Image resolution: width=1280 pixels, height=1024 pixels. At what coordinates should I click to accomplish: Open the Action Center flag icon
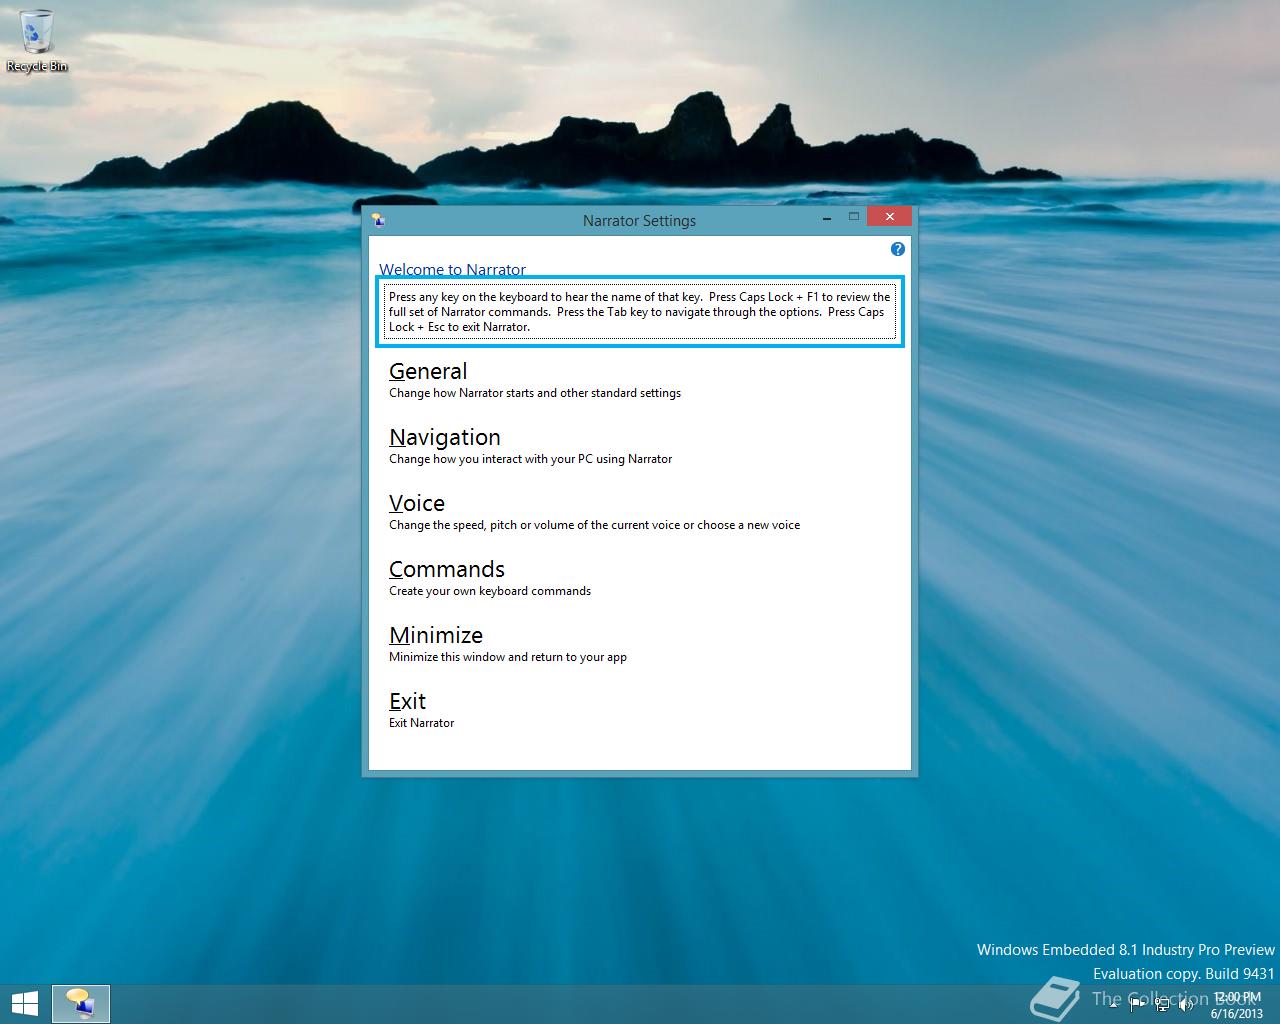(x=1136, y=1004)
